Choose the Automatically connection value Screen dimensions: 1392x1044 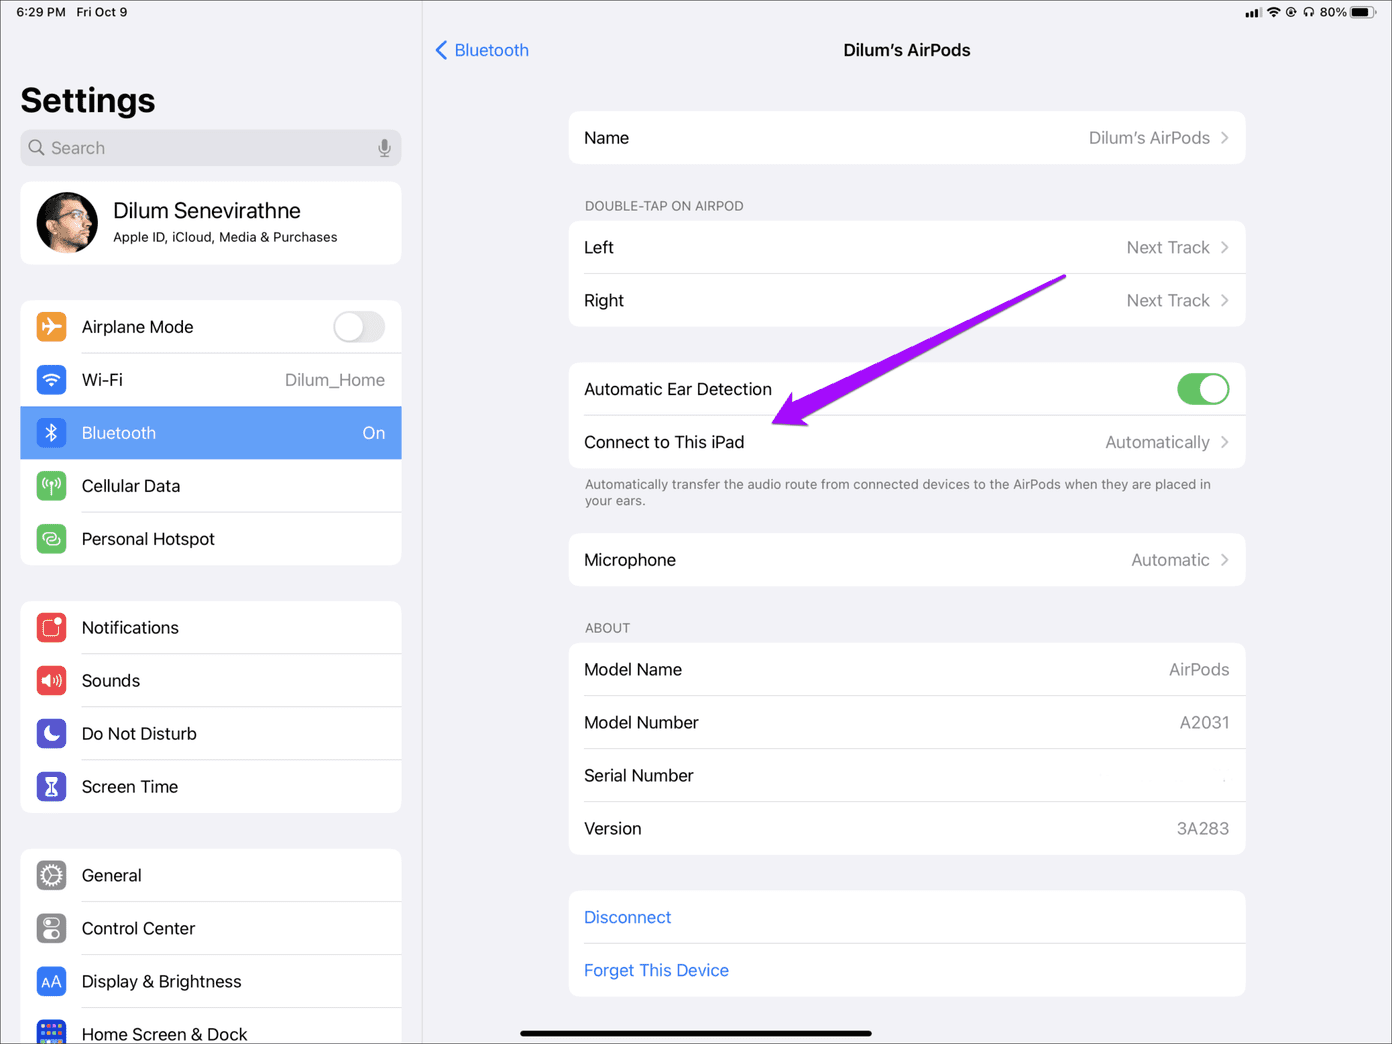pyautogui.click(x=1157, y=442)
